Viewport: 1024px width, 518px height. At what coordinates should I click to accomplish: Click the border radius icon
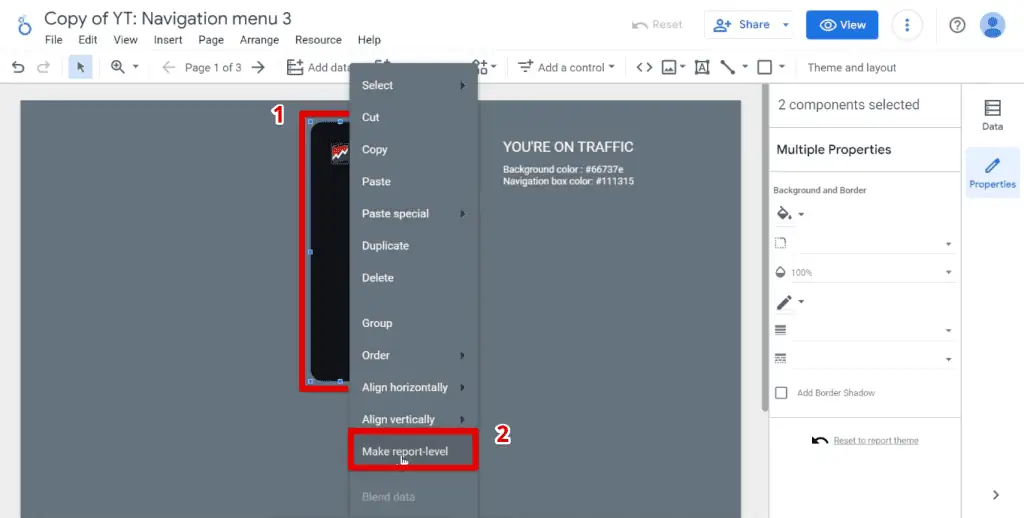tap(780, 243)
